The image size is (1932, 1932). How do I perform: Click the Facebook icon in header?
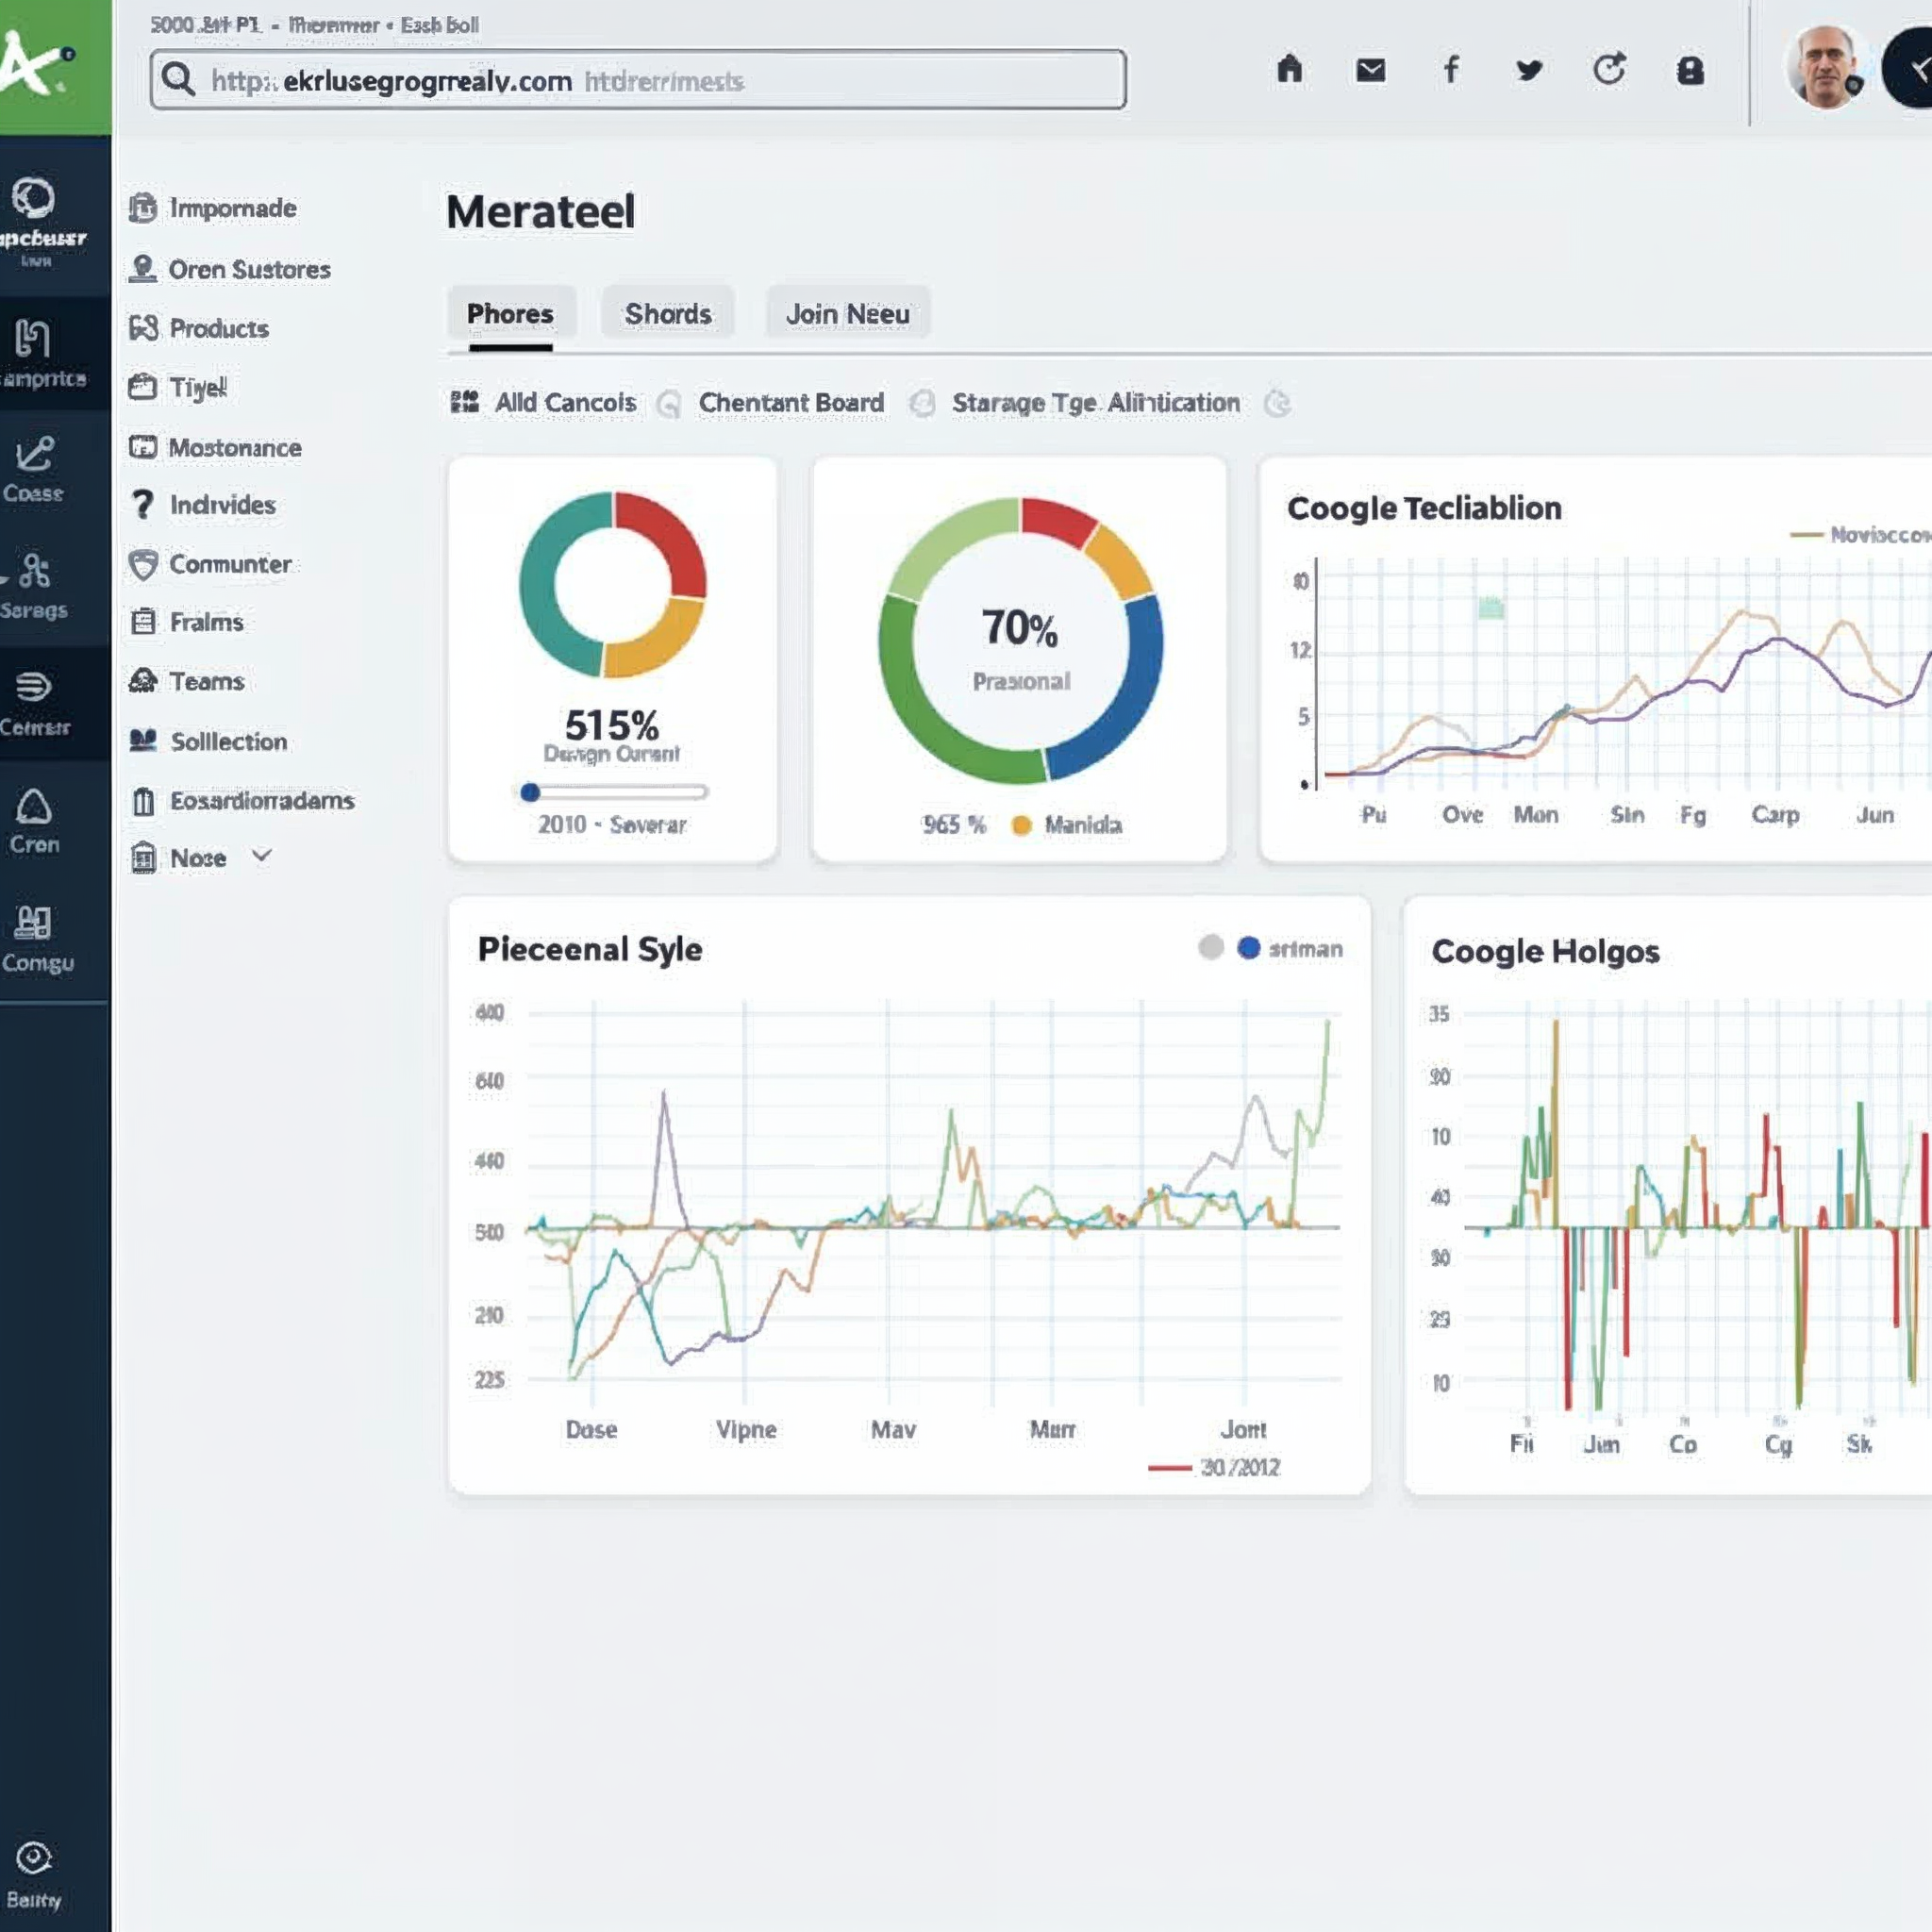1450,69
